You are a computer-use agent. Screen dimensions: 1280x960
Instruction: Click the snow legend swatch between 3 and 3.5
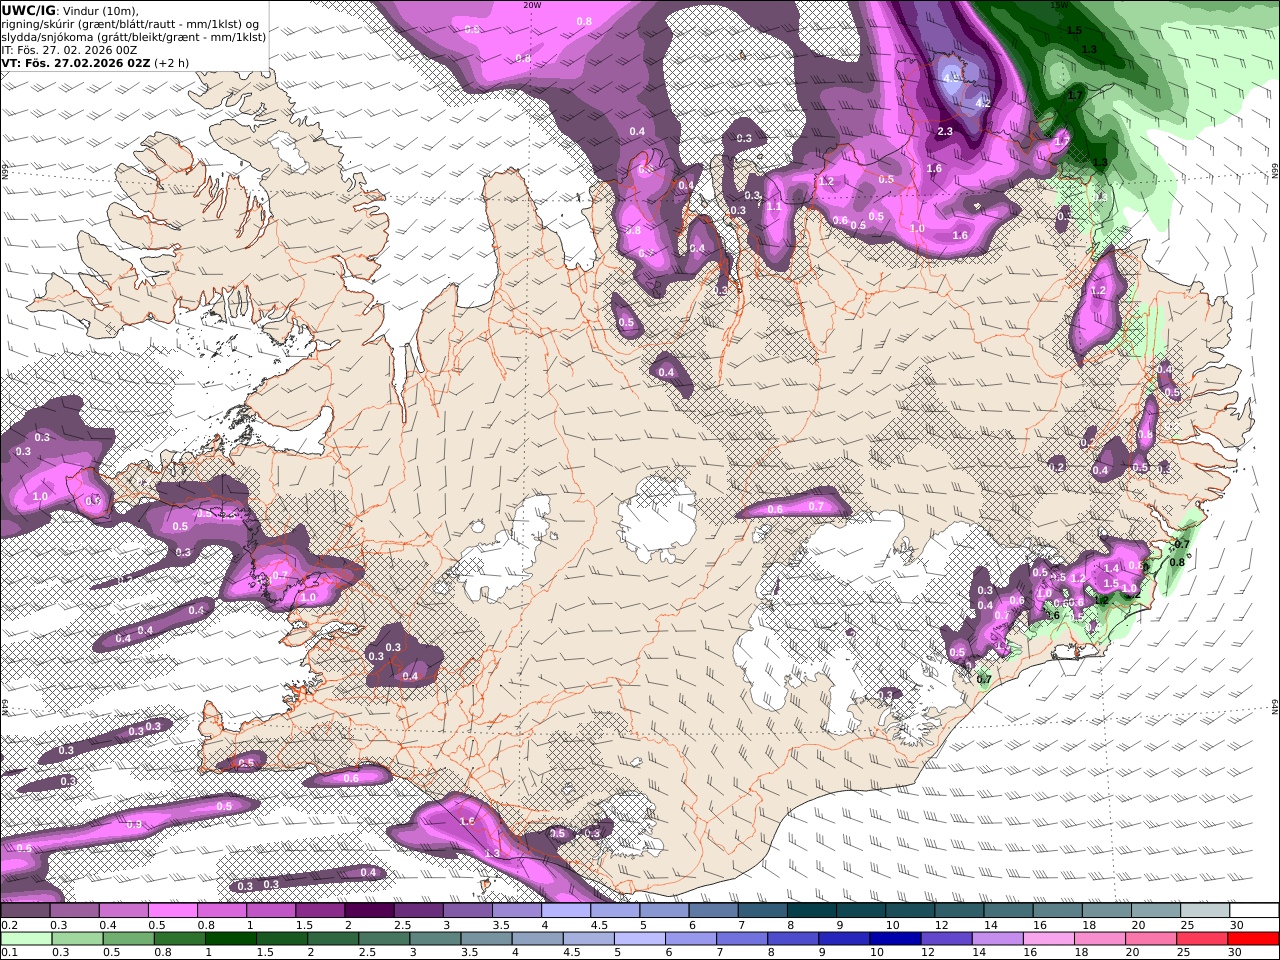[466, 911]
